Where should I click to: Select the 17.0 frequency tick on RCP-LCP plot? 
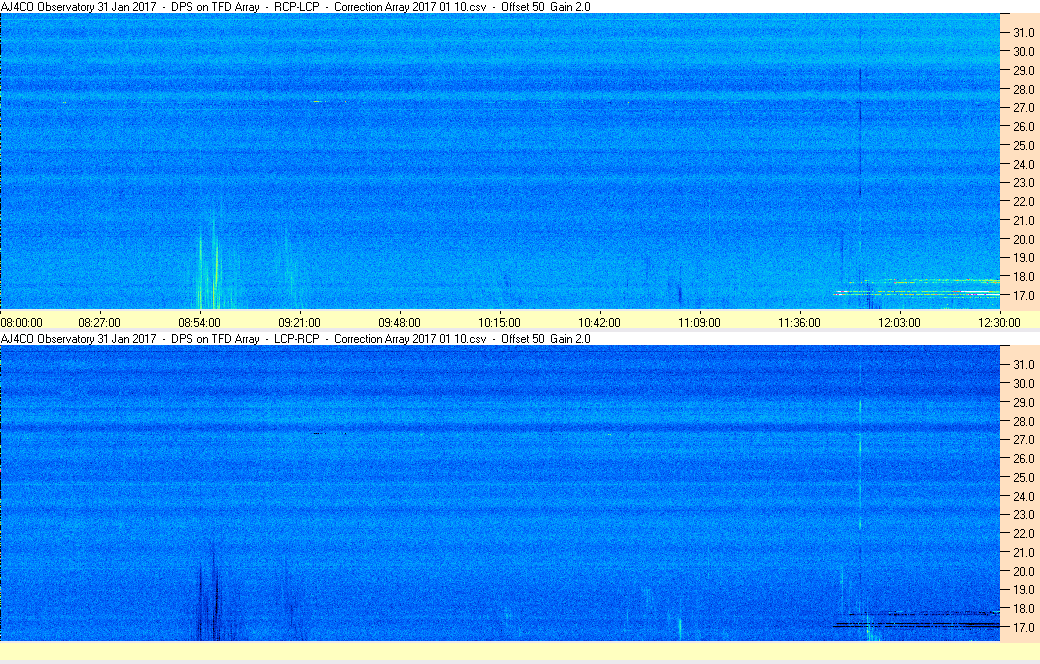(1023, 295)
